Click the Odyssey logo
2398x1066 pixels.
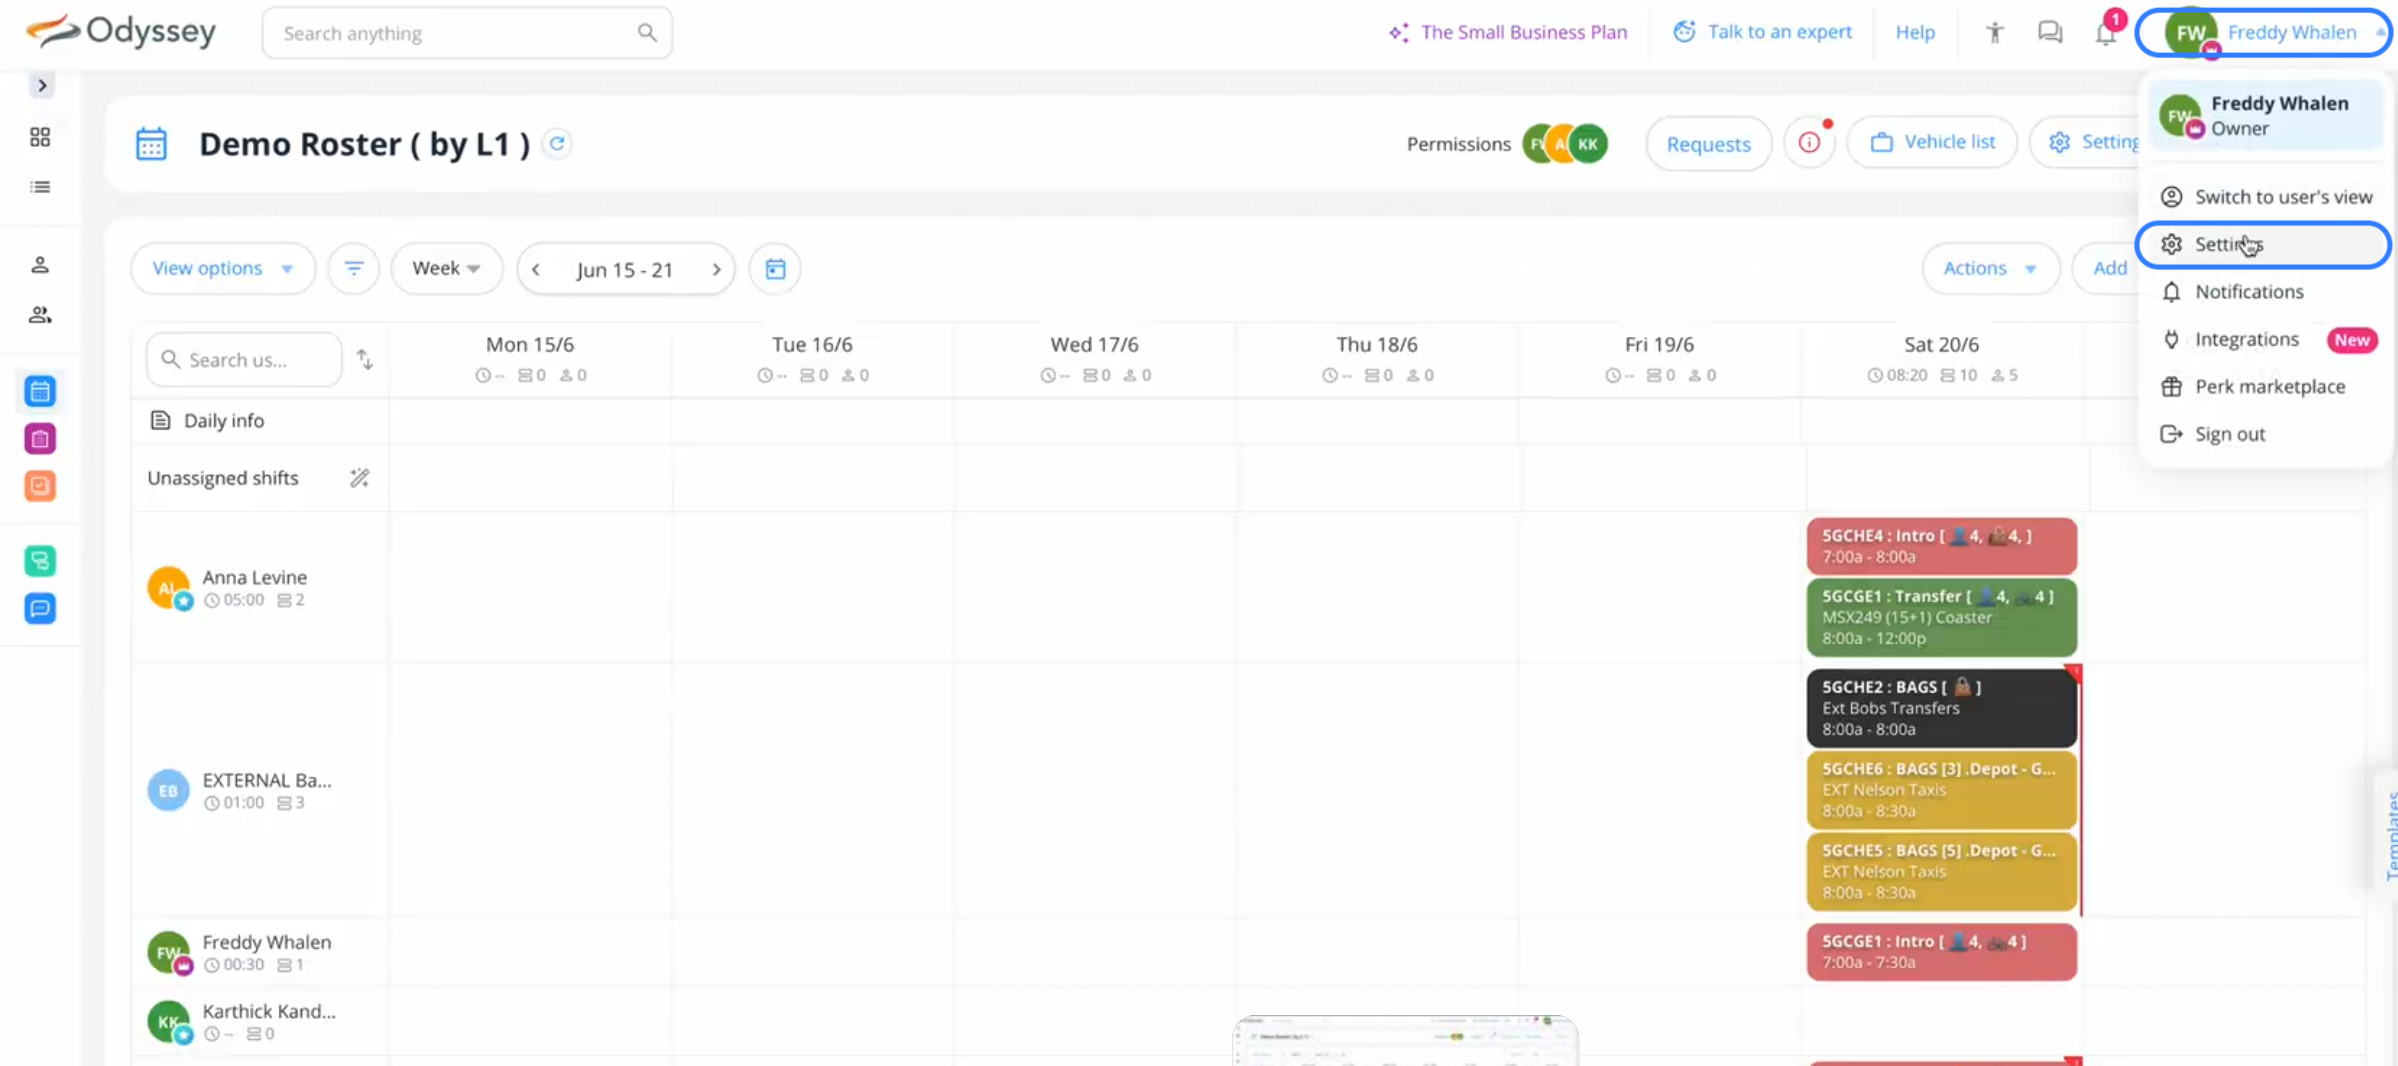tap(120, 32)
